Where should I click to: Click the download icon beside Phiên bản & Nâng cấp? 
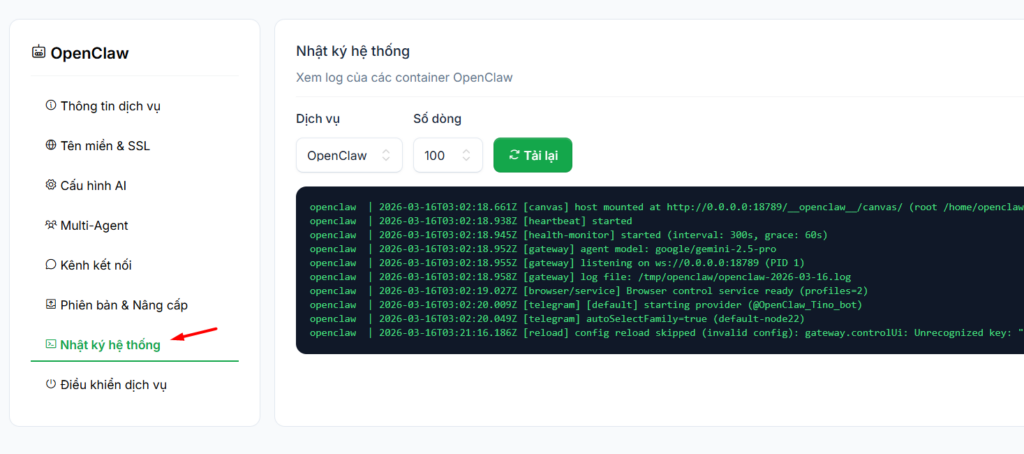click(51, 304)
